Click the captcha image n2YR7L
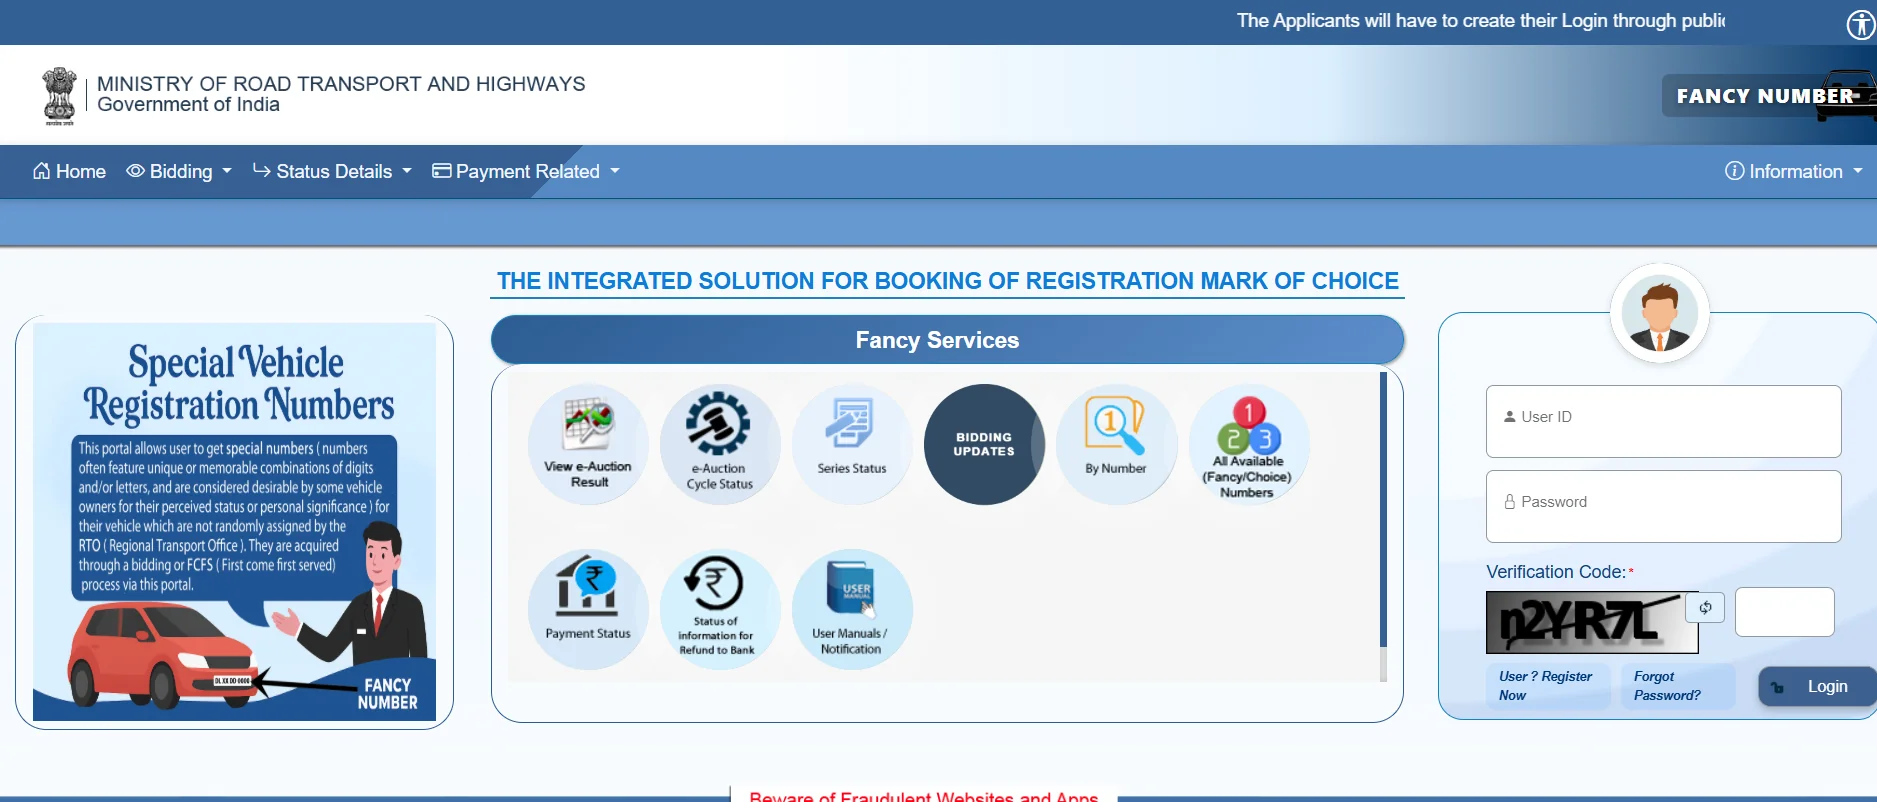1877x802 pixels. tap(1592, 622)
